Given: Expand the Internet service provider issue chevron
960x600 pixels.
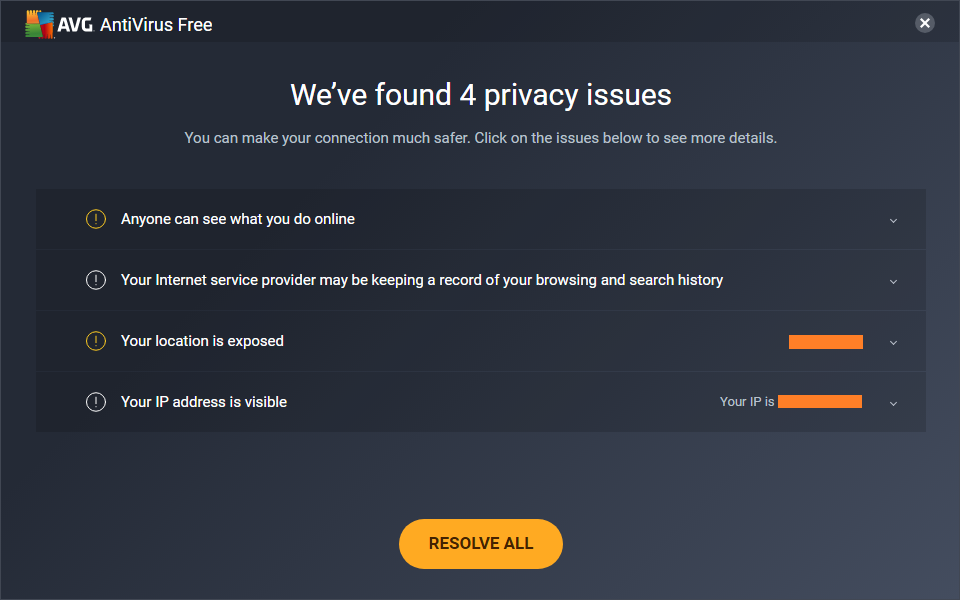Looking at the screenshot, I should coord(893,281).
